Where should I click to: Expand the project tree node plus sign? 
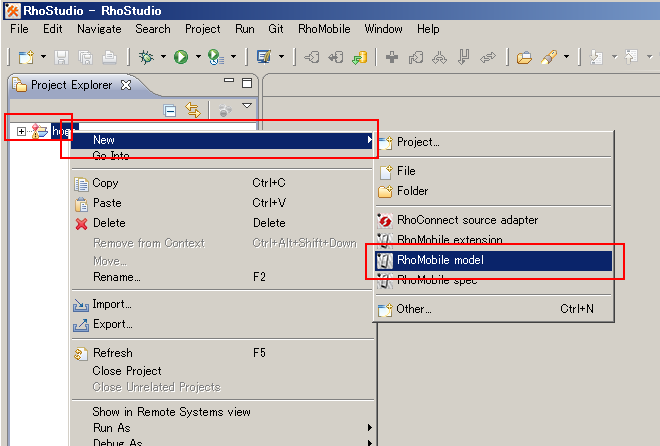pyautogui.click(x=21, y=131)
